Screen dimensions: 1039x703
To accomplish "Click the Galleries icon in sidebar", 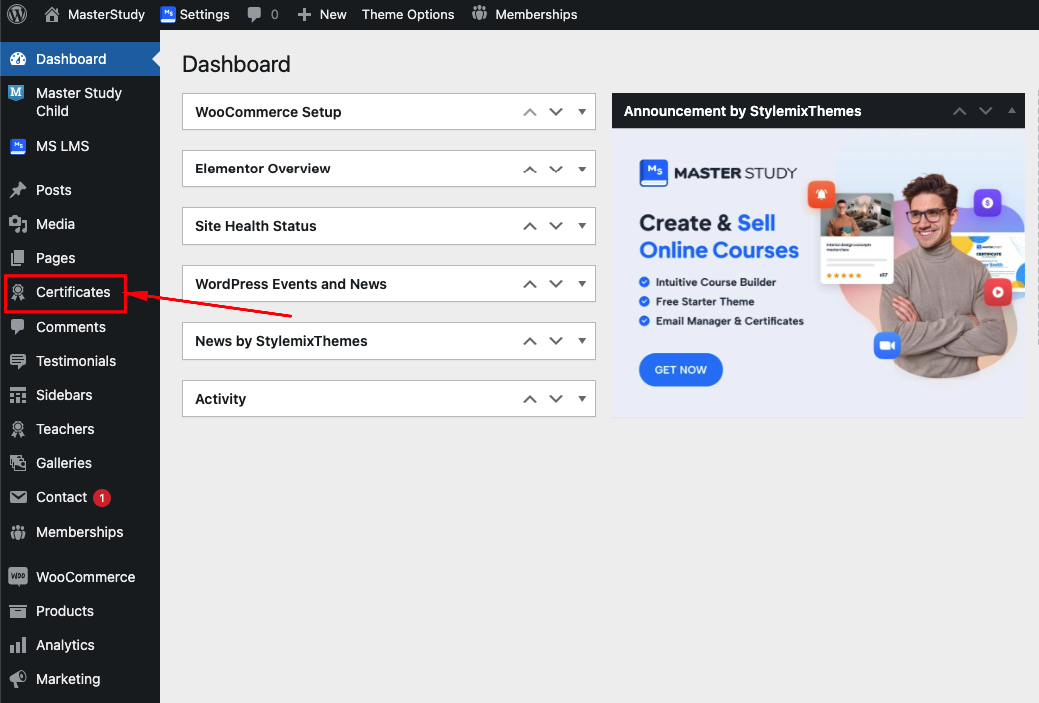I will click(x=18, y=463).
